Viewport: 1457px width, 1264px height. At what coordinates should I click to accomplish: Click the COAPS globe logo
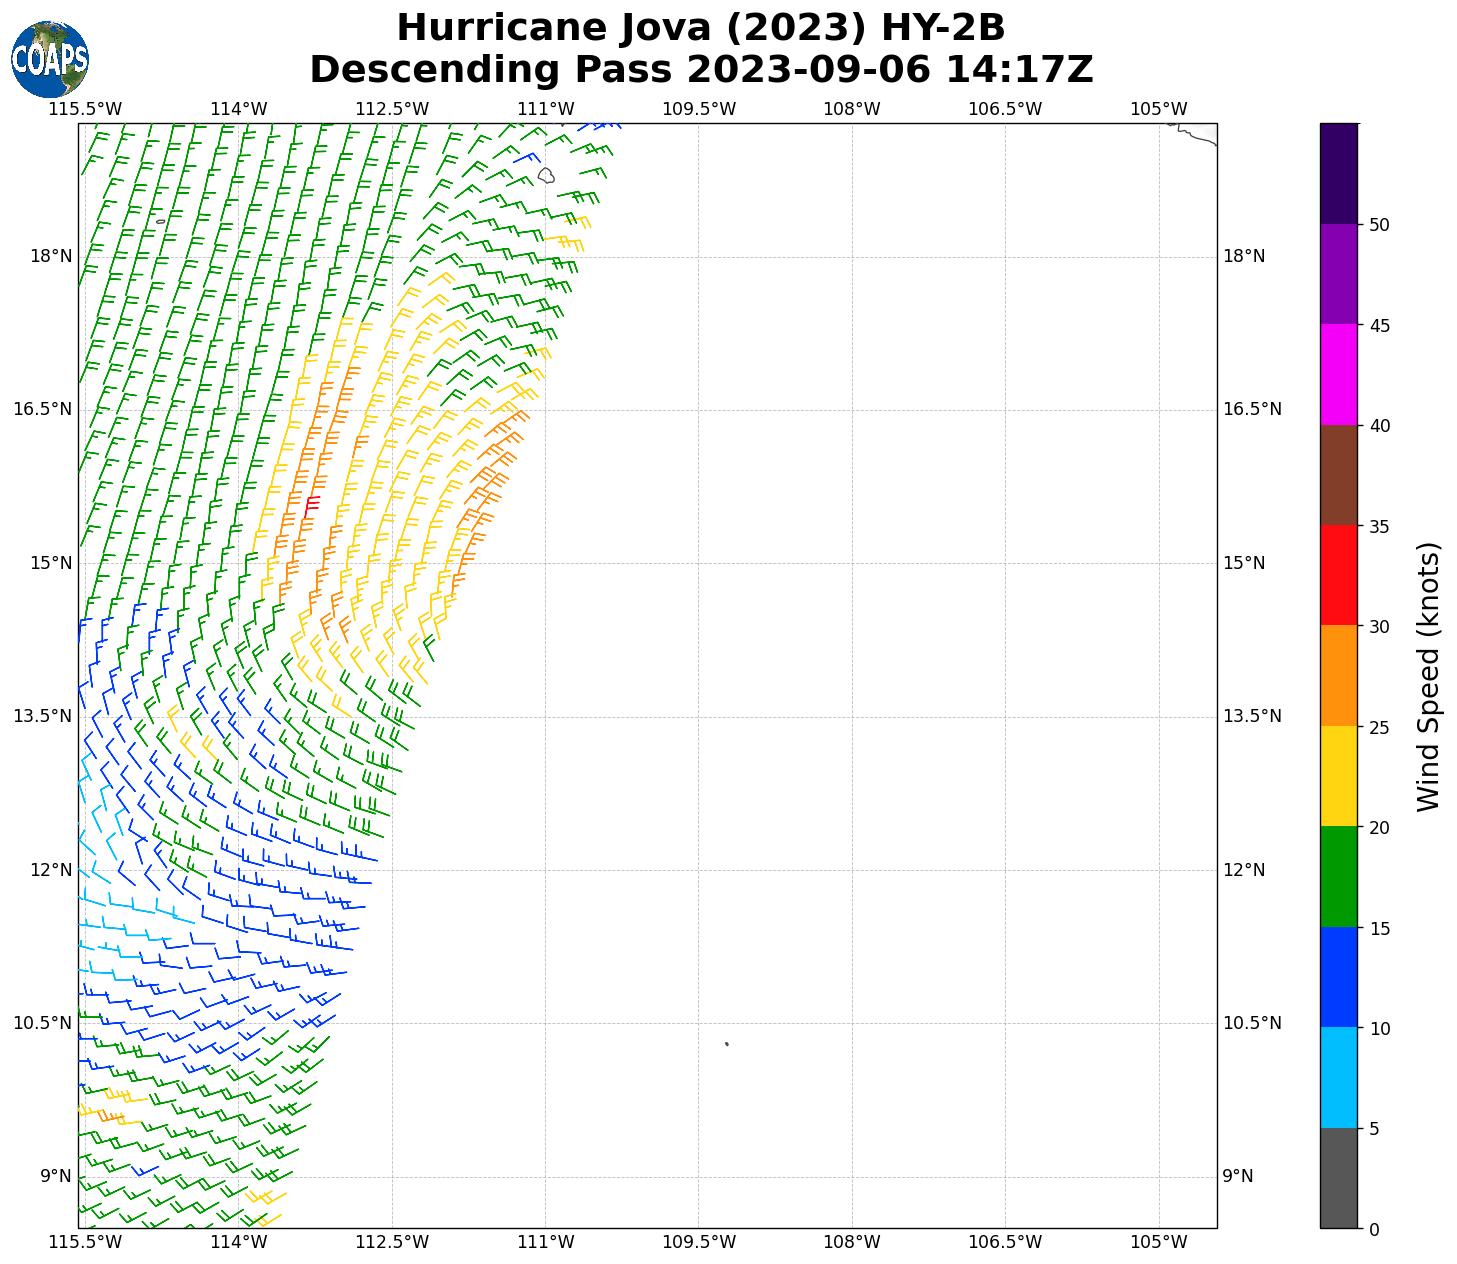pos(50,59)
